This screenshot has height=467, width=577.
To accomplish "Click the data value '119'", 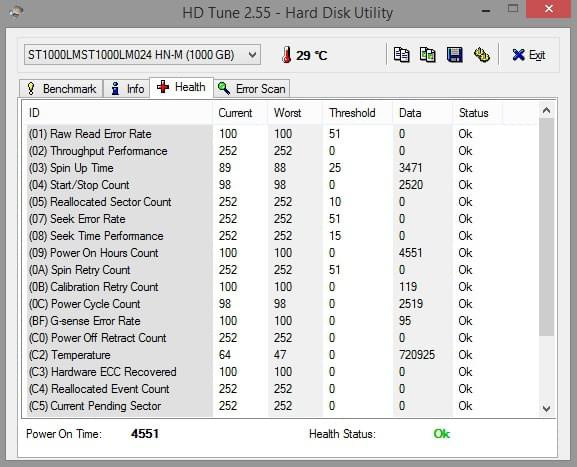I will (408, 287).
